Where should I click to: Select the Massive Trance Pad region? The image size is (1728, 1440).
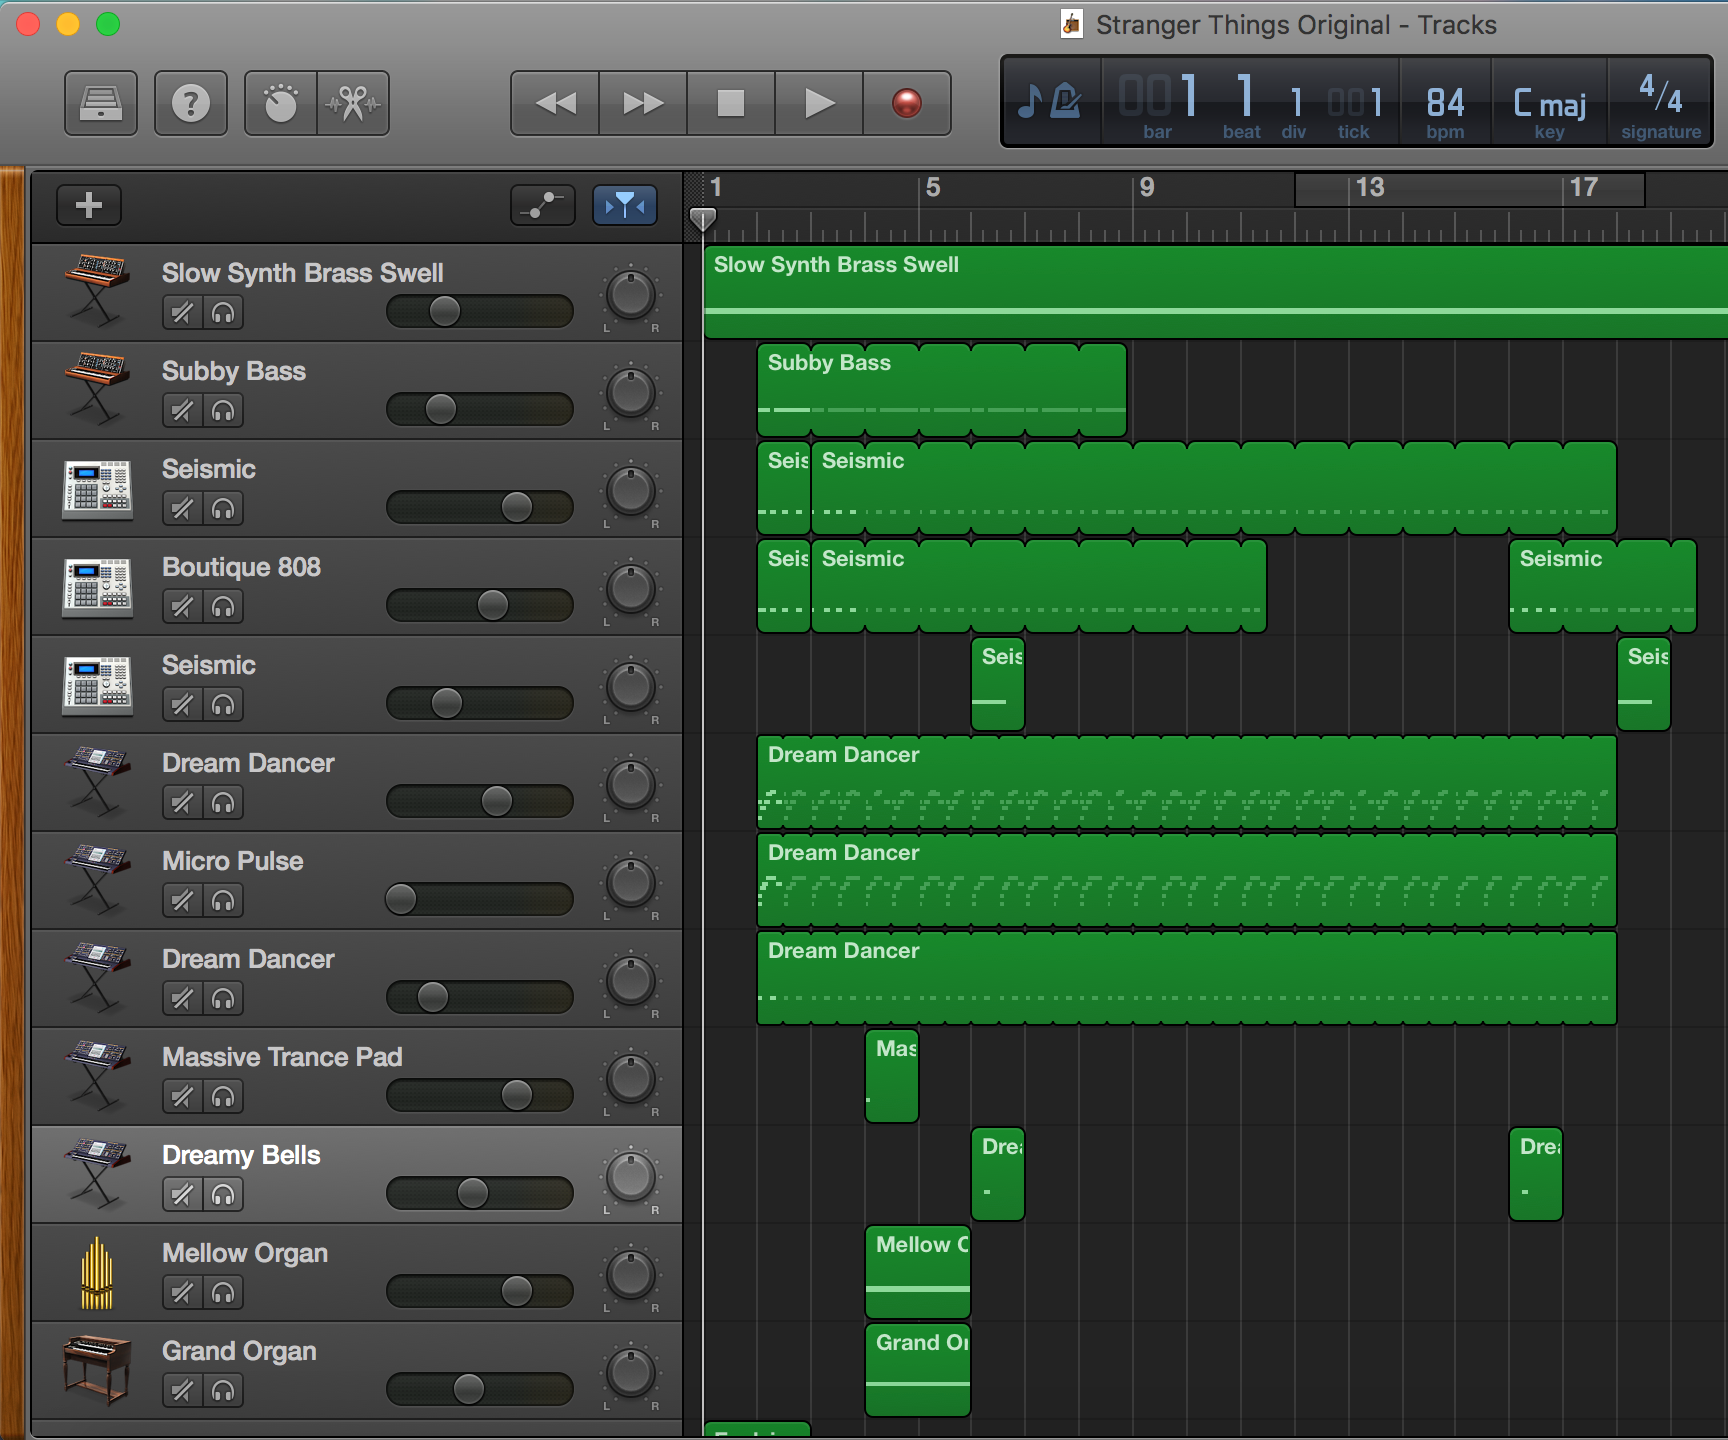tap(892, 1076)
